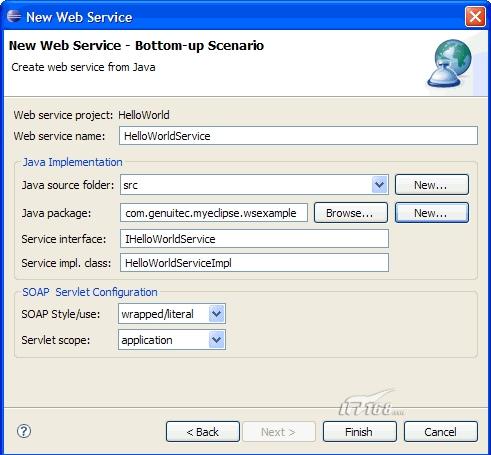The image size is (491, 455).
Task: Click the Service interface field
Action: pyautogui.click(x=254, y=239)
